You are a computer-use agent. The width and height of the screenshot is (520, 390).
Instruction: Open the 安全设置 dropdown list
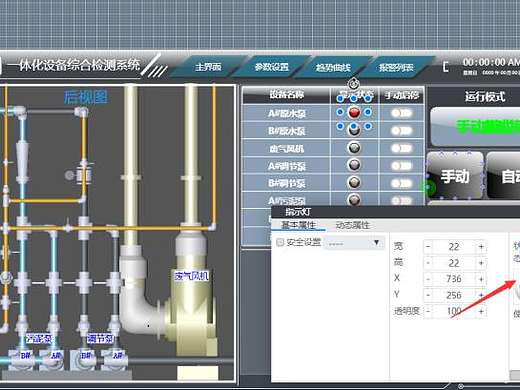pyautogui.click(x=354, y=243)
